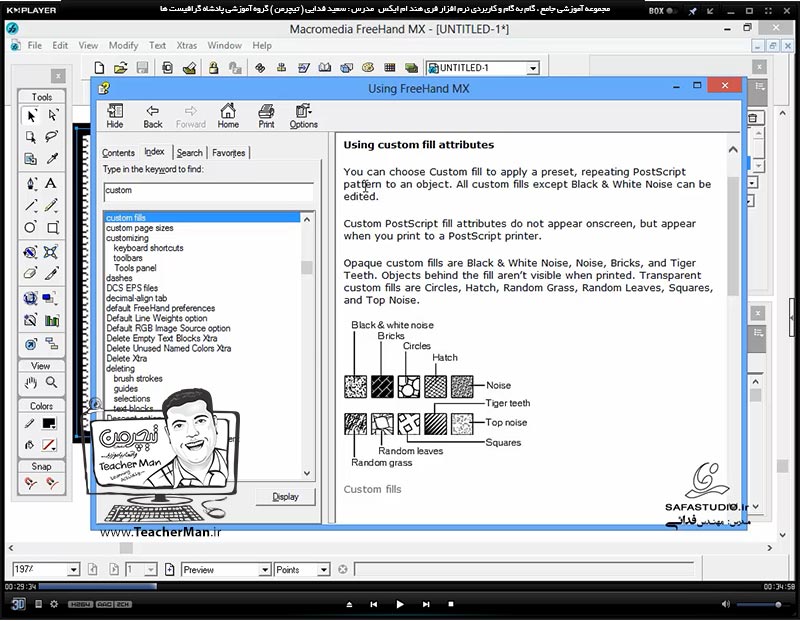Toggle KMPlayer pin on top
The image size is (800, 621).
[x=692, y=11]
